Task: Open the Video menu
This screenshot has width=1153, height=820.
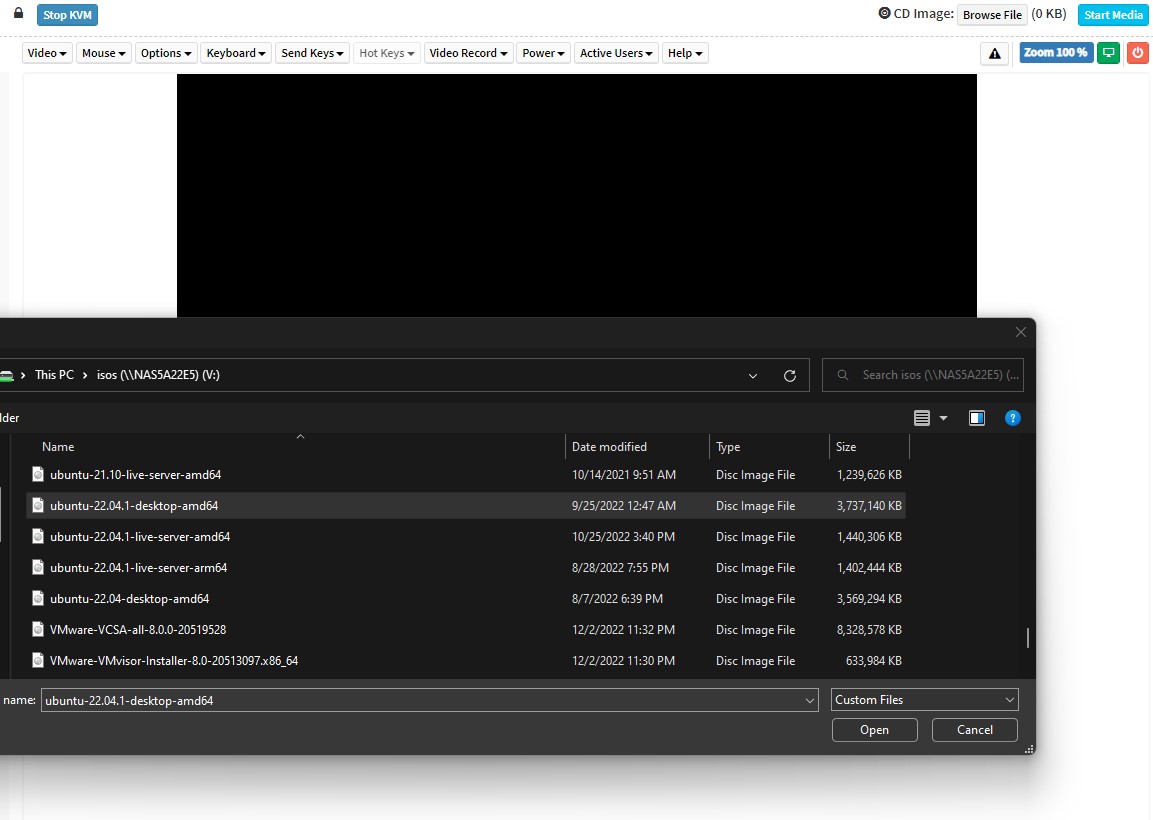Action: point(47,53)
